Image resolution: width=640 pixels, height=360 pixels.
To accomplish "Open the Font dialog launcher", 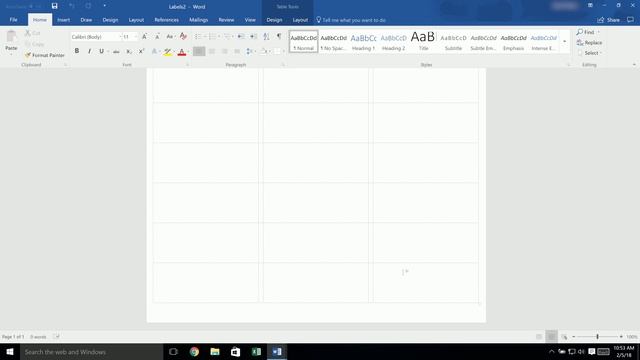I will point(187,65).
